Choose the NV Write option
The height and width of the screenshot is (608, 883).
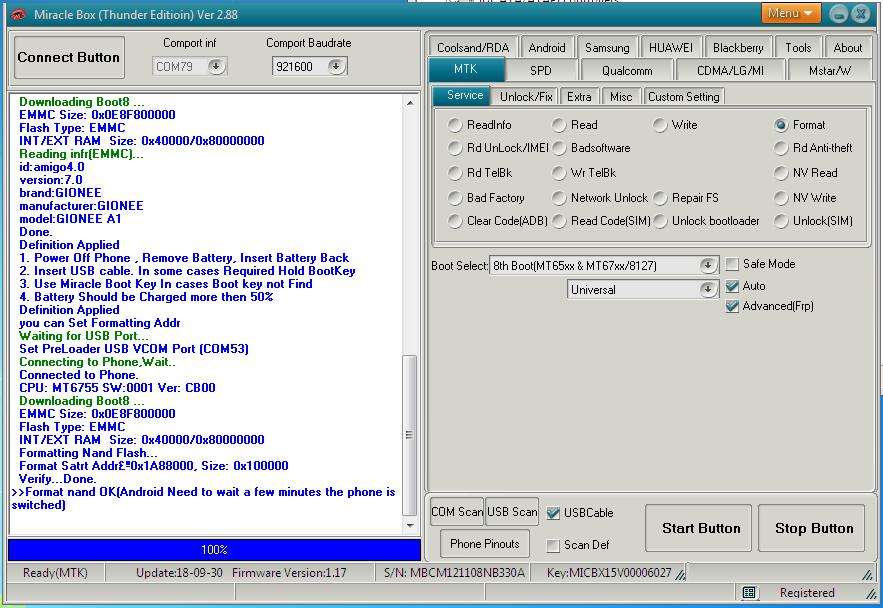pyautogui.click(x=781, y=198)
